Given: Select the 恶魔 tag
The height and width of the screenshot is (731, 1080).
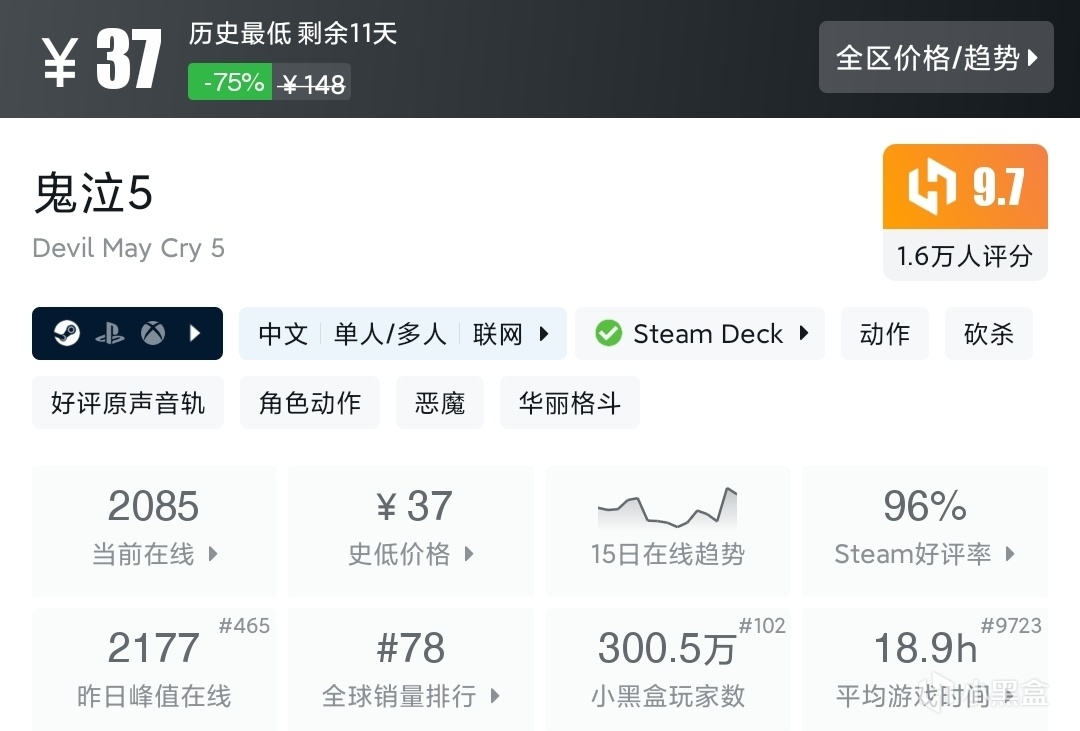Looking at the screenshot, I should pyautogui.click(x=439, y=402).
